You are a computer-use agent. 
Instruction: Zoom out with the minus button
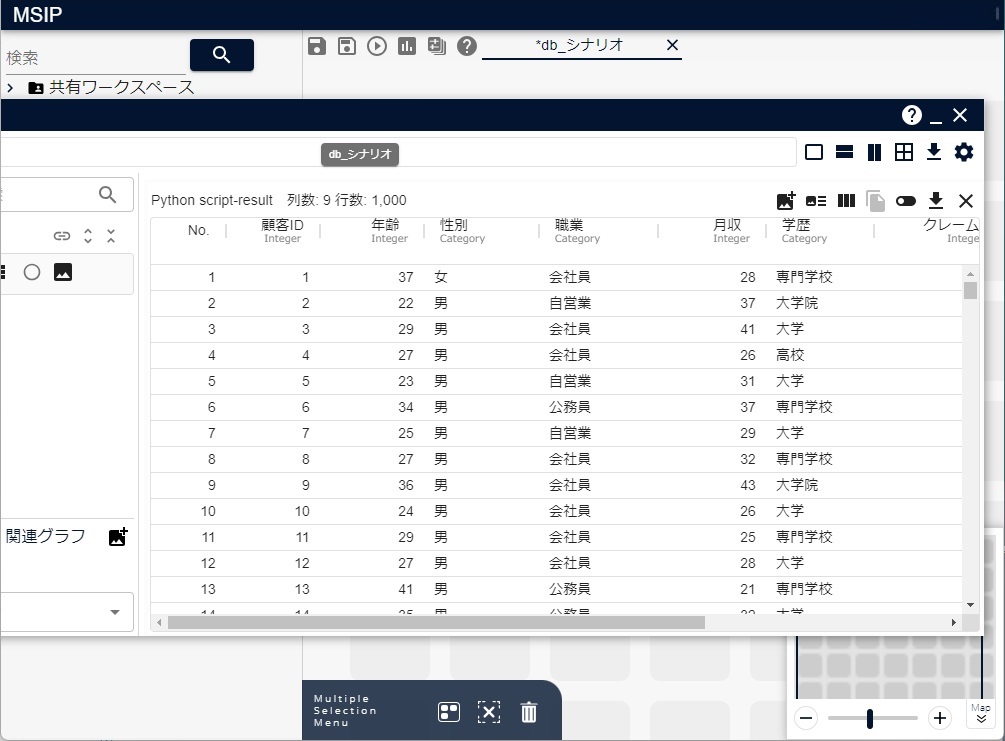[806, 718]
